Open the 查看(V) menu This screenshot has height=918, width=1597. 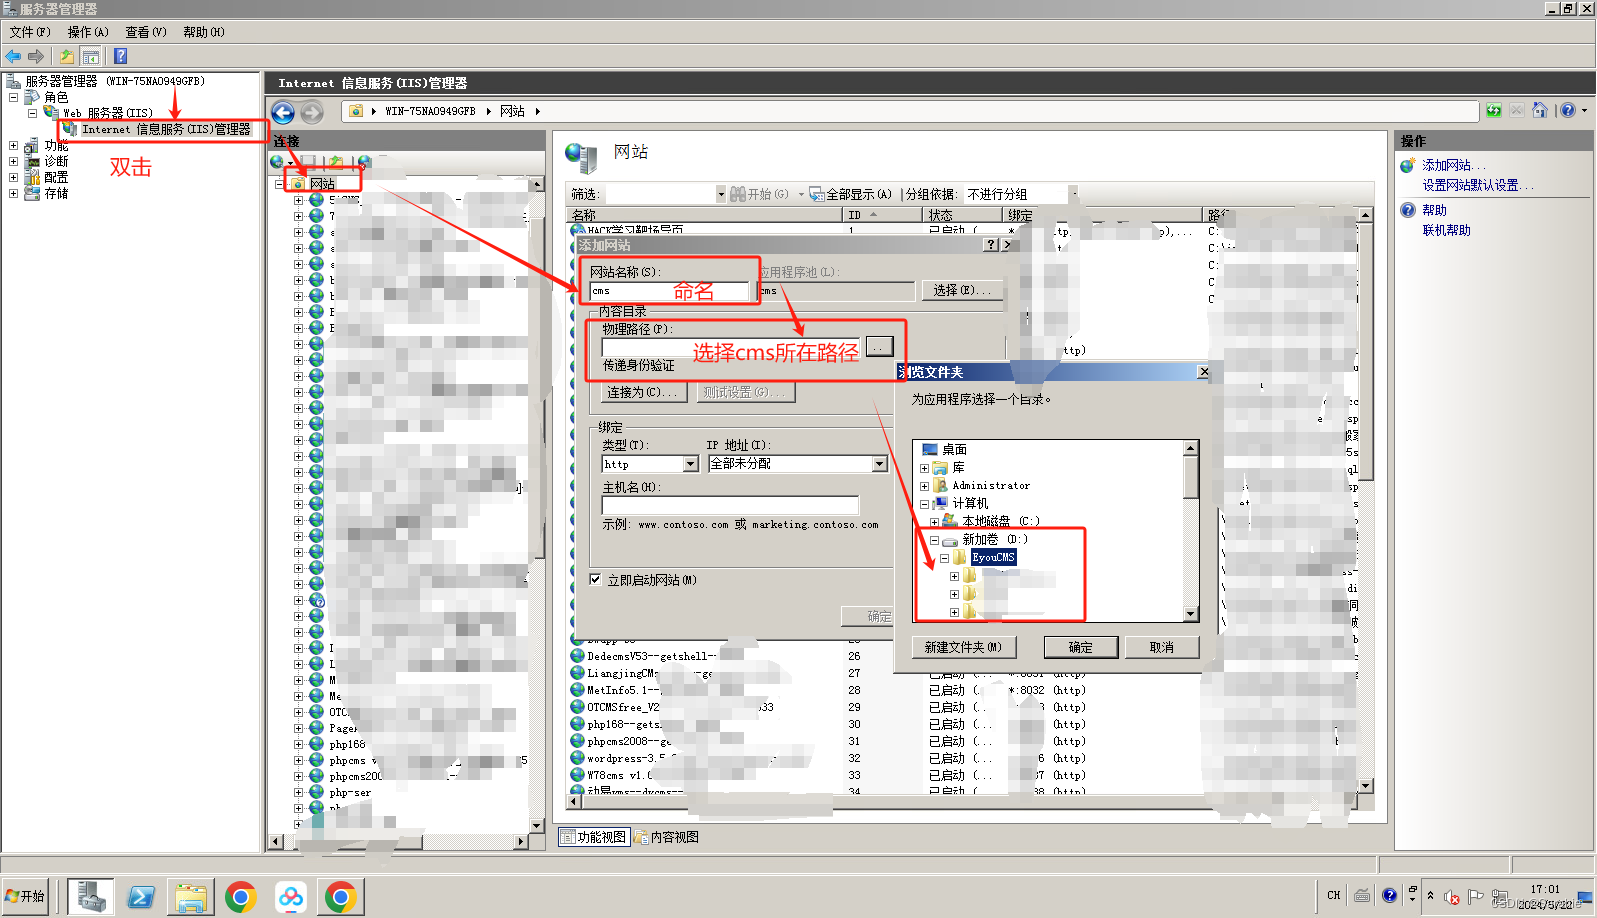[x=146, y=32]
